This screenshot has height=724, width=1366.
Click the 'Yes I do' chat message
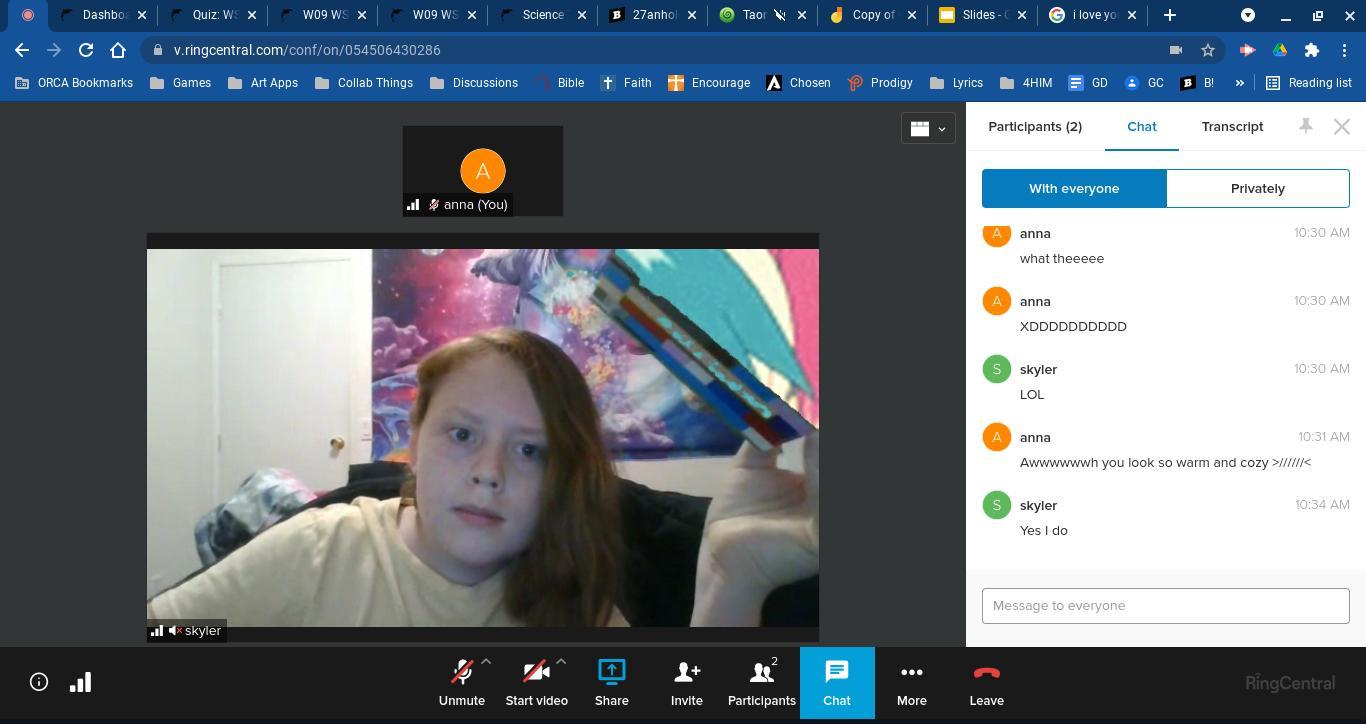(1044, 531)
